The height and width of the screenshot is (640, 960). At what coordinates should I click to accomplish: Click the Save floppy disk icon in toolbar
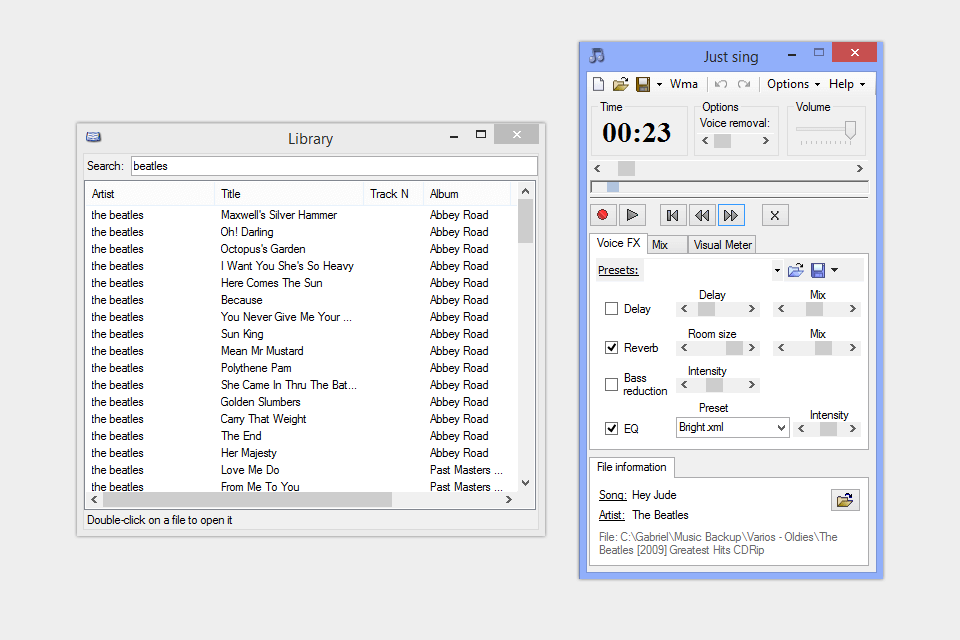pyautogui.click(x=643, y=84)
